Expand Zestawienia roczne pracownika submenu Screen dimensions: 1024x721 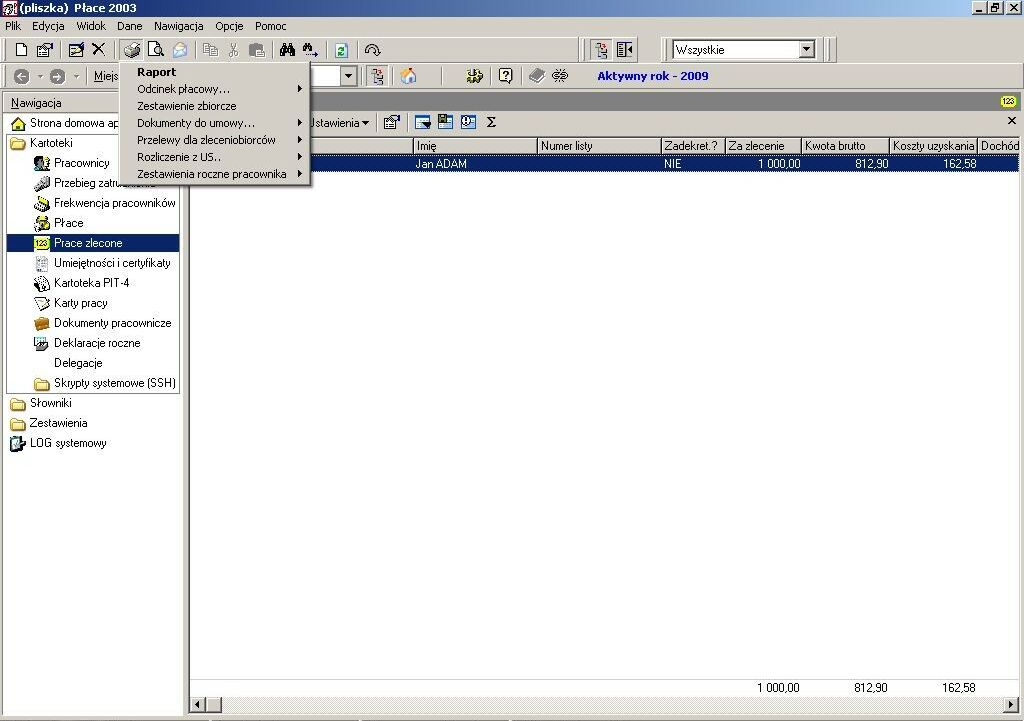point(216,174)
